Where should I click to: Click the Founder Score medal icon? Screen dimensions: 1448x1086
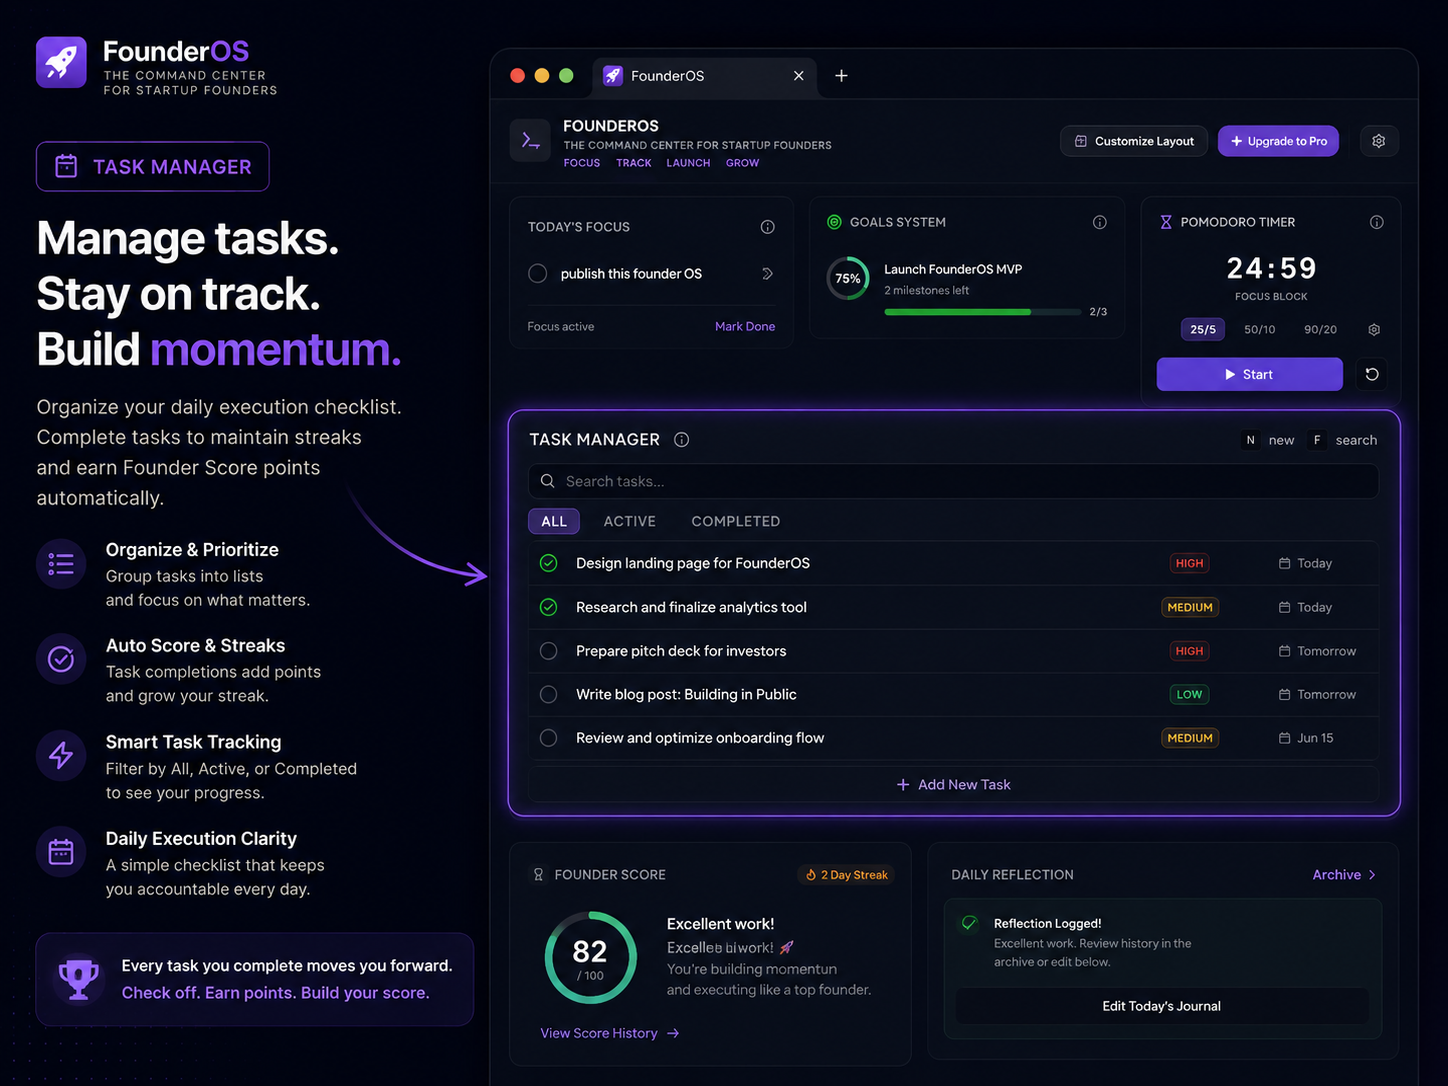pos(538,875)
